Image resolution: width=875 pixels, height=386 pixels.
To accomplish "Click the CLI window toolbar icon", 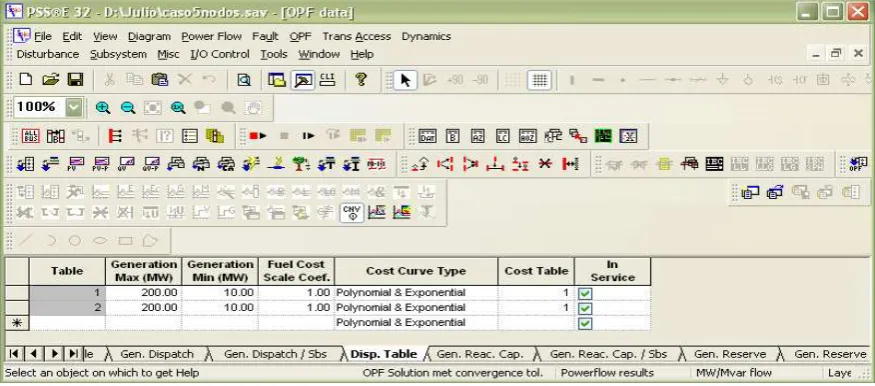I will pyautogui.click(x=328, y=80).
